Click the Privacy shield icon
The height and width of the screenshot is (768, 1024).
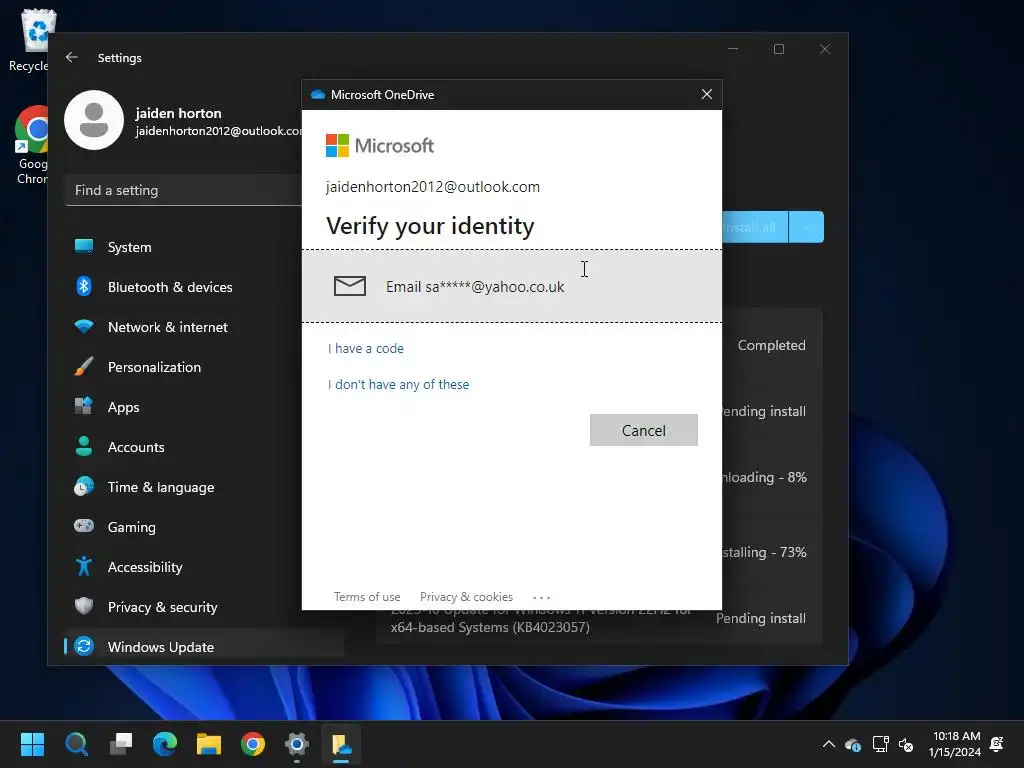pos(84,606)
